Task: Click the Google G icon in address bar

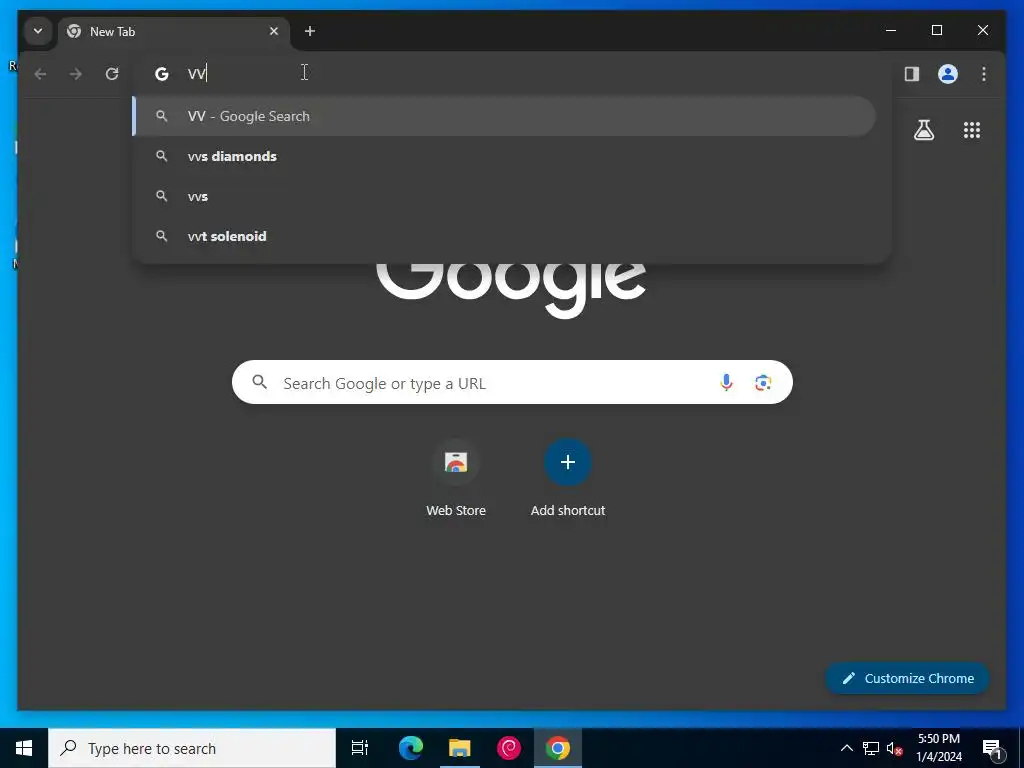Action: (x=161, y=74)
